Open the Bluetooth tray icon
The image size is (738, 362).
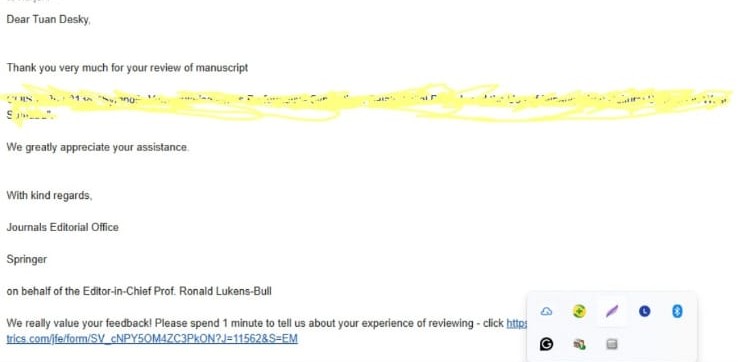pyautogui.click(x=677, y=311)
